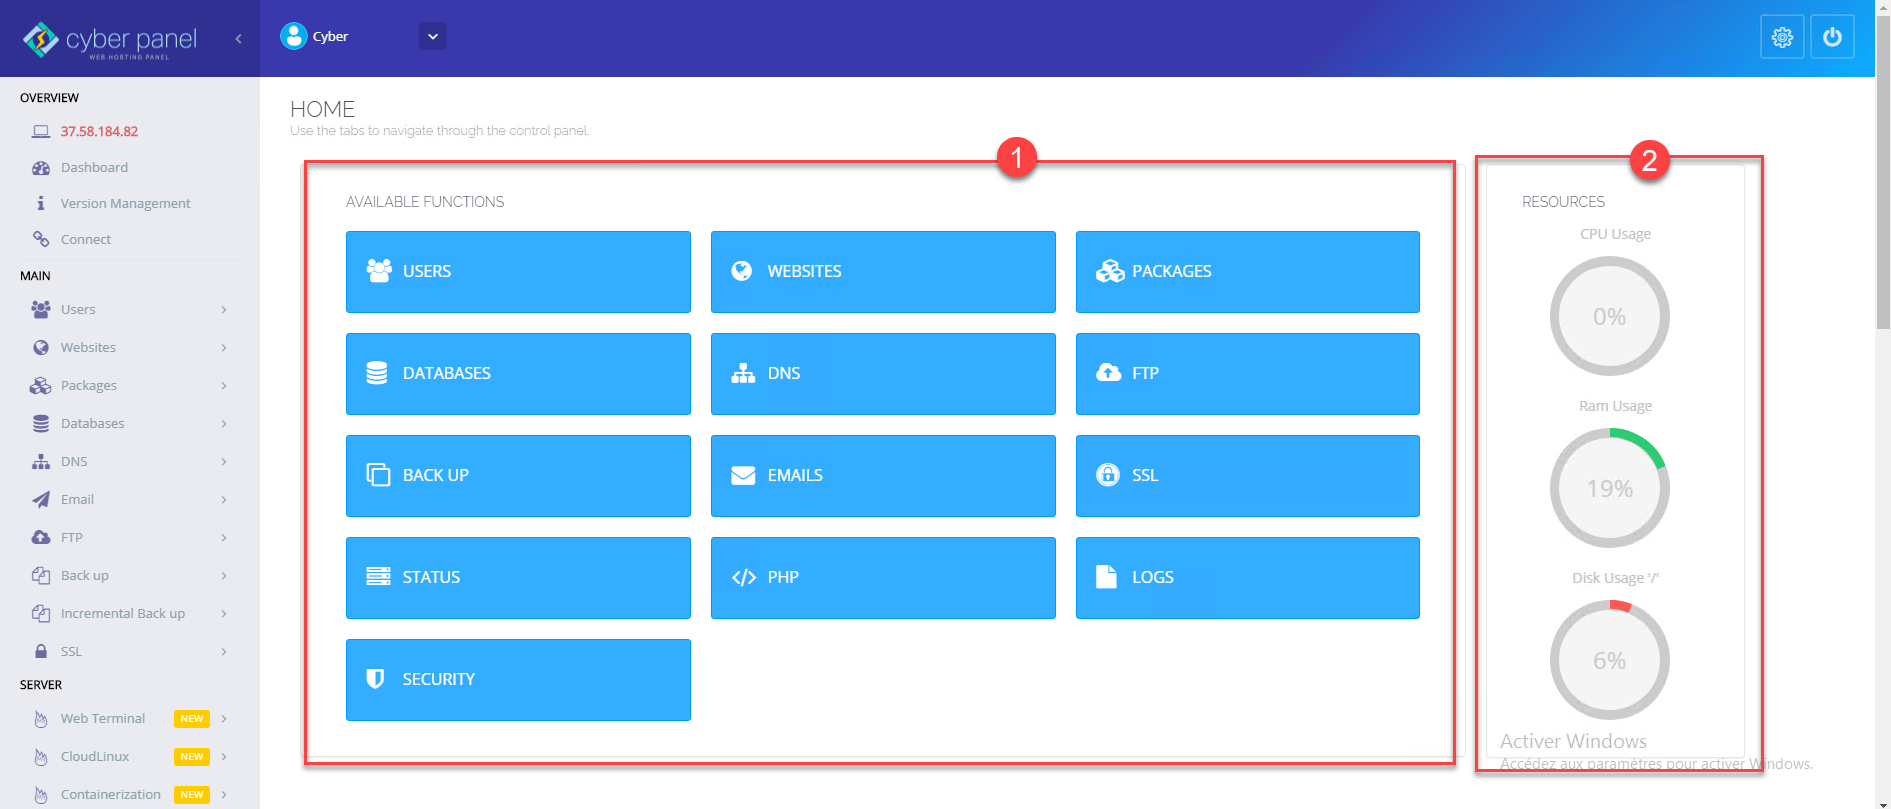The image size is (1891, 809).
Task: Expand the sidebar Websites chevron
Action: coord(224,348)
